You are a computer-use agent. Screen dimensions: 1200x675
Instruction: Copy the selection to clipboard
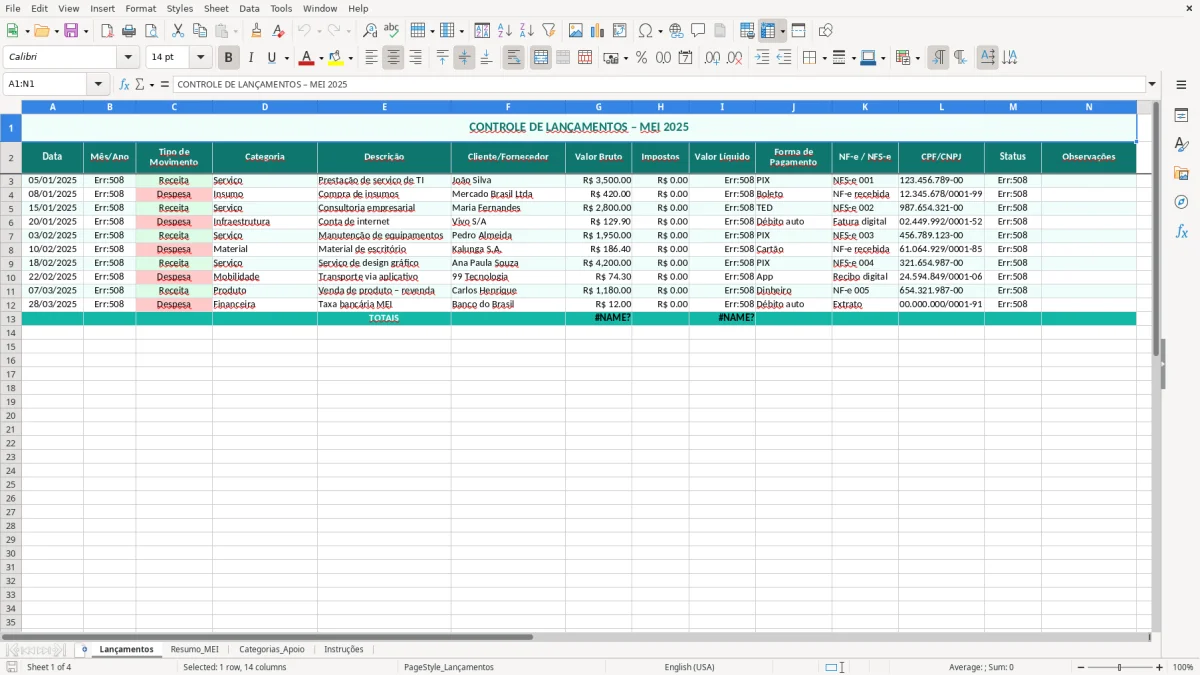(200, 31)
